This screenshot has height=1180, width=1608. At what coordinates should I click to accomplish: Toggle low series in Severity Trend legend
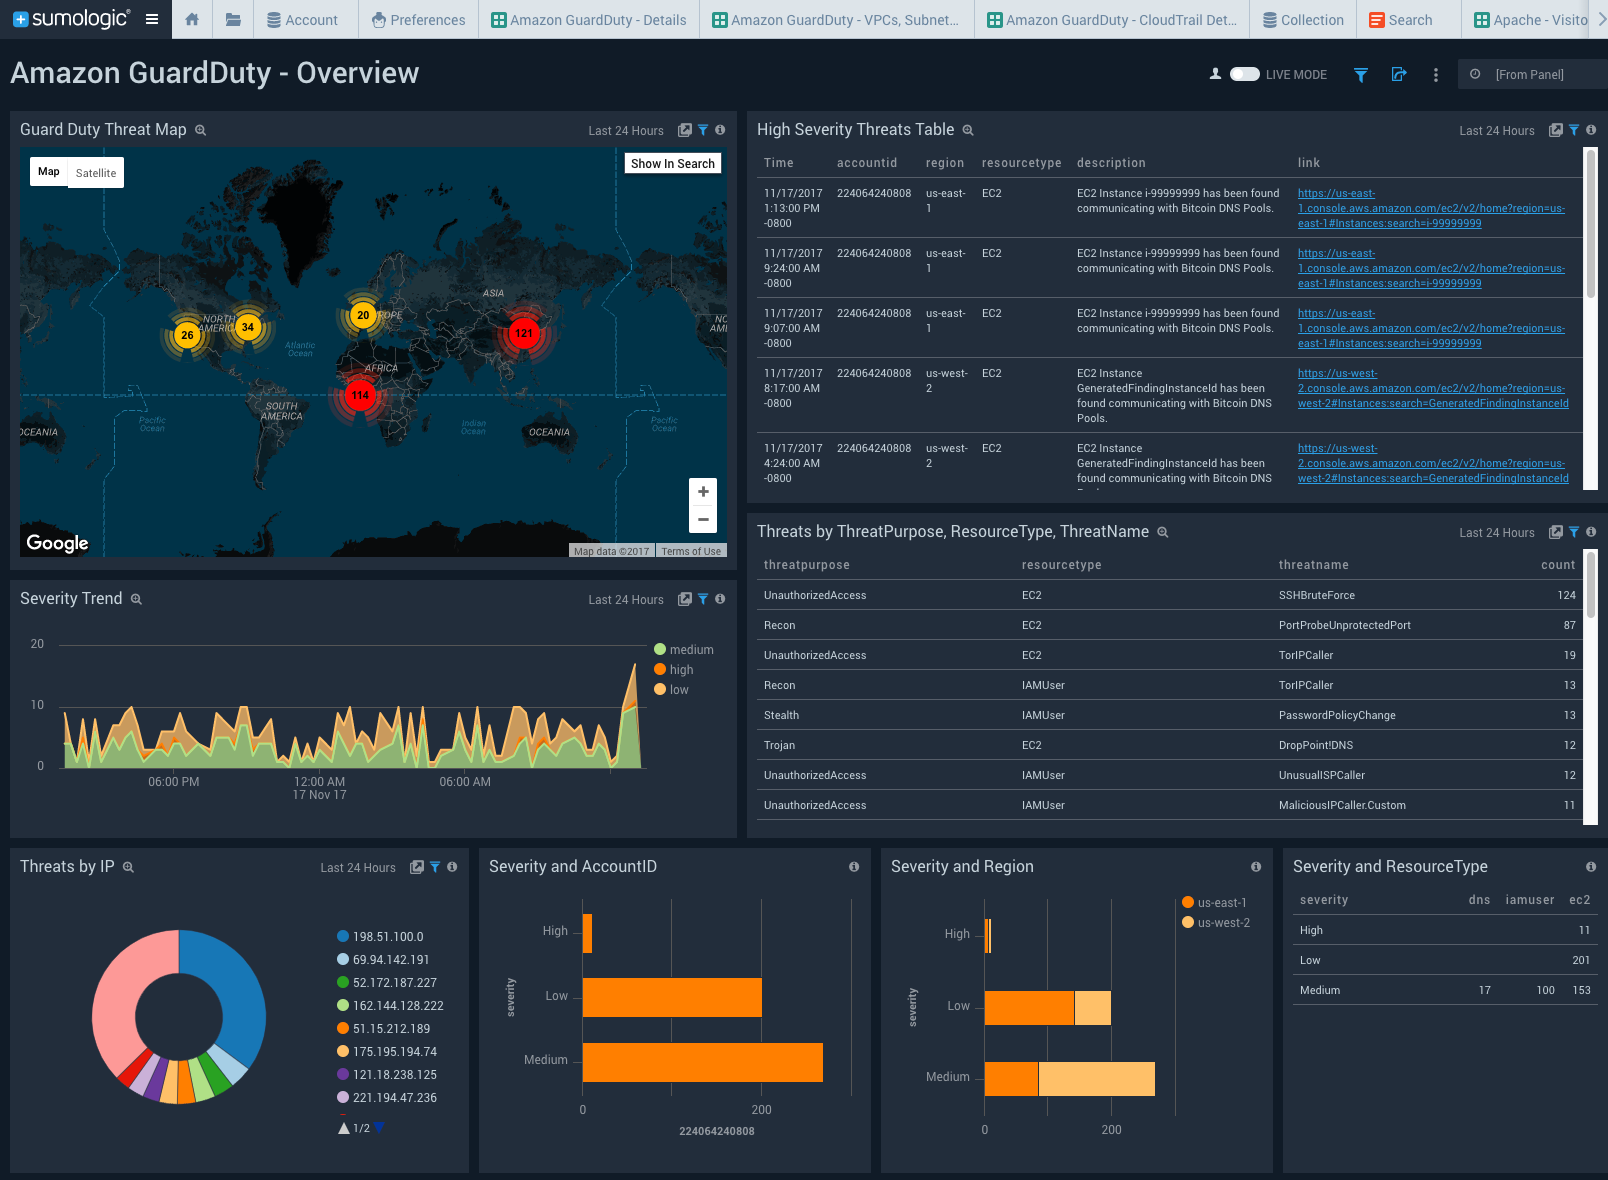pos(672,690)
